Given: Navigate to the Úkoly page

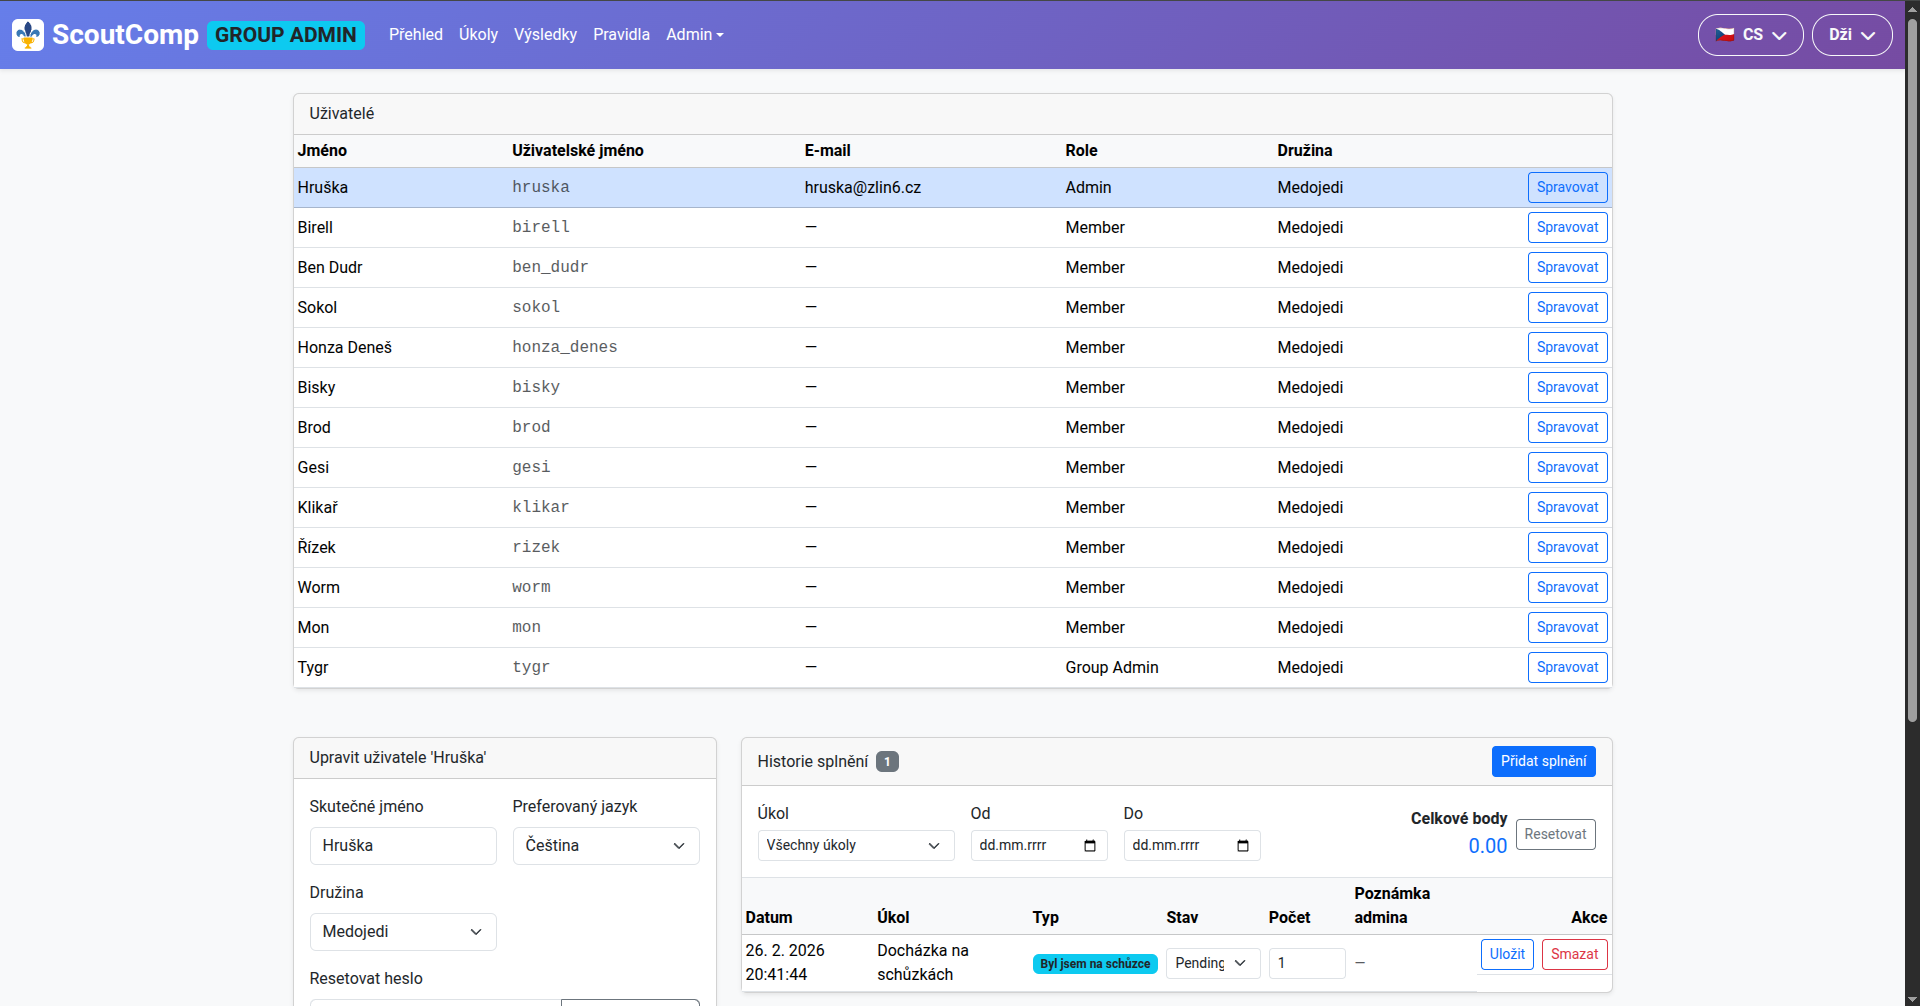Looking at the screenshot, I should point(478,35).
